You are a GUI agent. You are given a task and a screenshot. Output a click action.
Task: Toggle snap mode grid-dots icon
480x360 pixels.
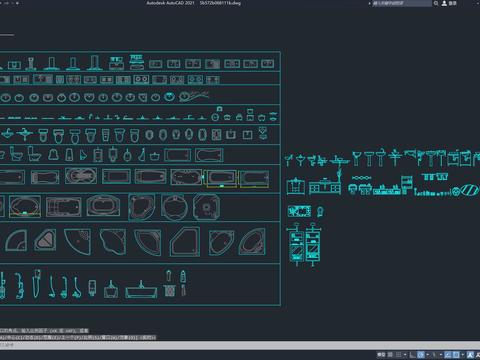(398, 355)
